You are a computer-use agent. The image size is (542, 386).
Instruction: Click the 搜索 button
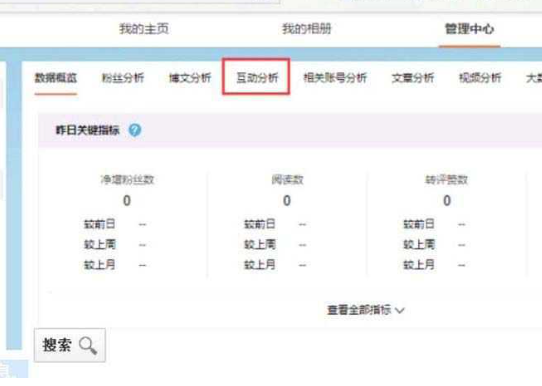click(x=70, y=345)
